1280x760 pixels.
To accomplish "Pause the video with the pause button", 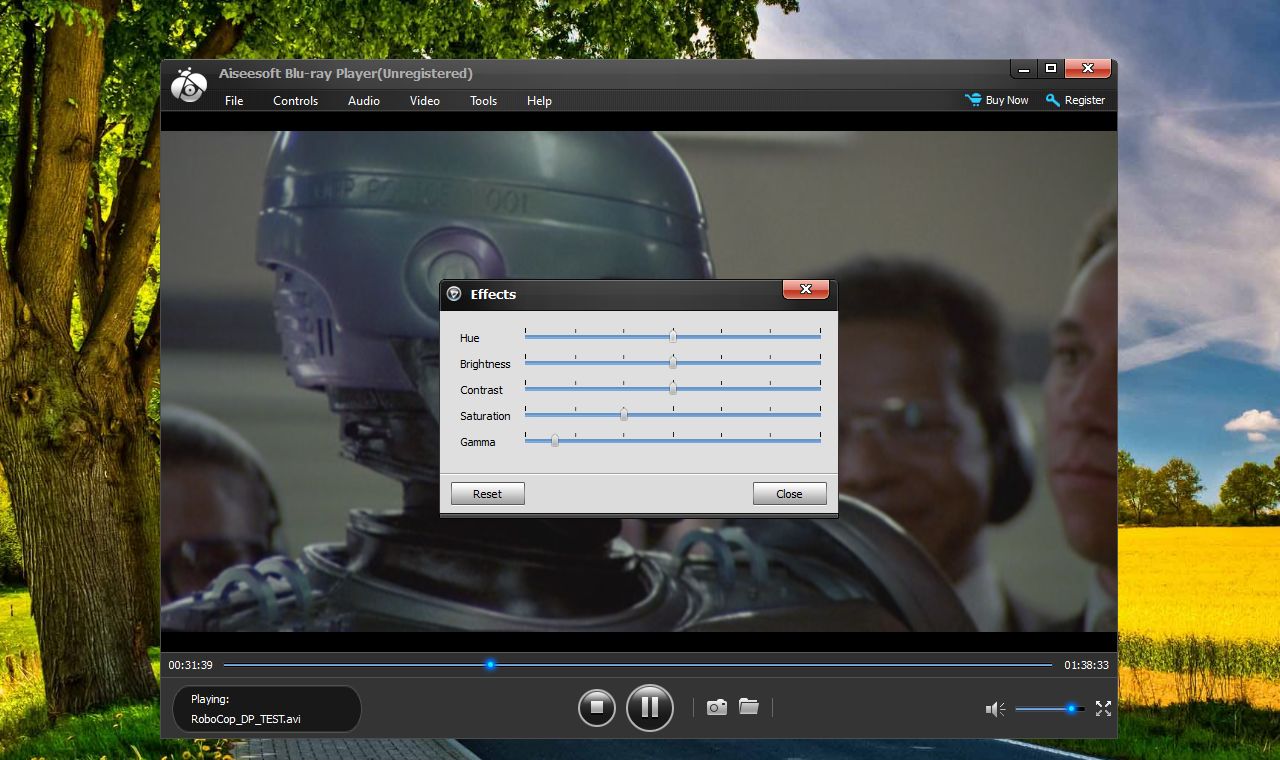I will tap(650, 708).
